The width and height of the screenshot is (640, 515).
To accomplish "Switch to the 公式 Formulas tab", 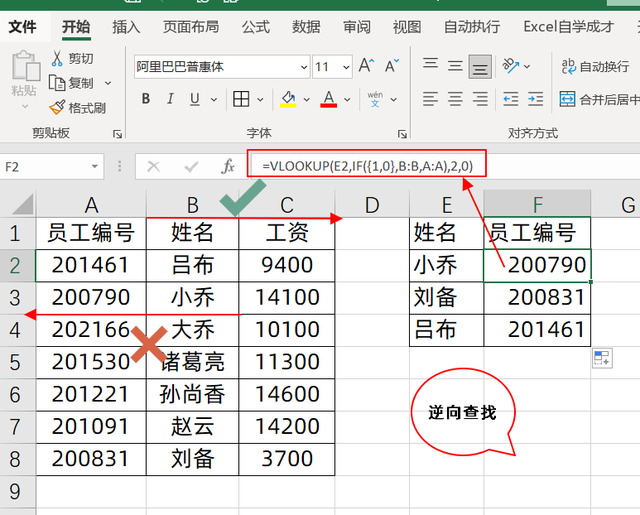I will coord(256,27).
